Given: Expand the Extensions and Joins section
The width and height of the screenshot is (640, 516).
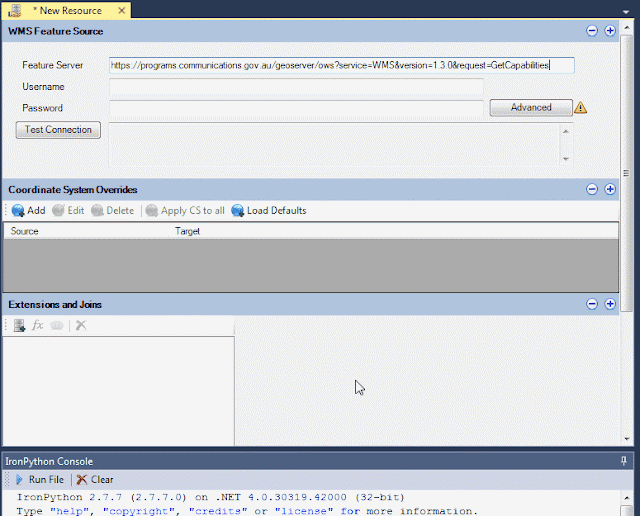Looking at the screenshot, I should (610, 304).
